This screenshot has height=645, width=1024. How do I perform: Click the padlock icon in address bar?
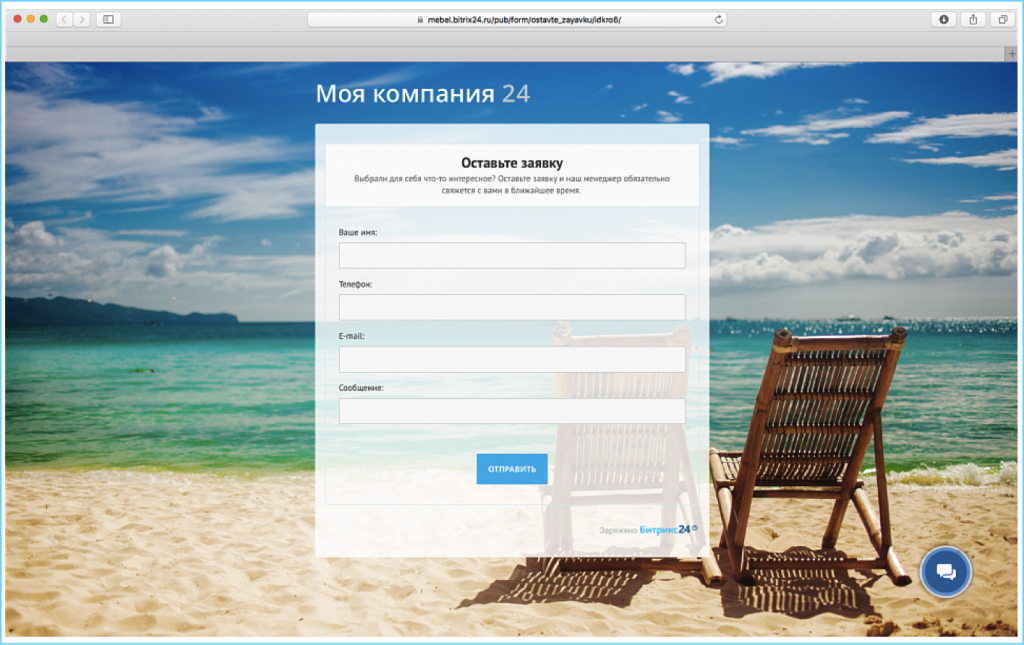pyautogui.click(x=419, y=20)
